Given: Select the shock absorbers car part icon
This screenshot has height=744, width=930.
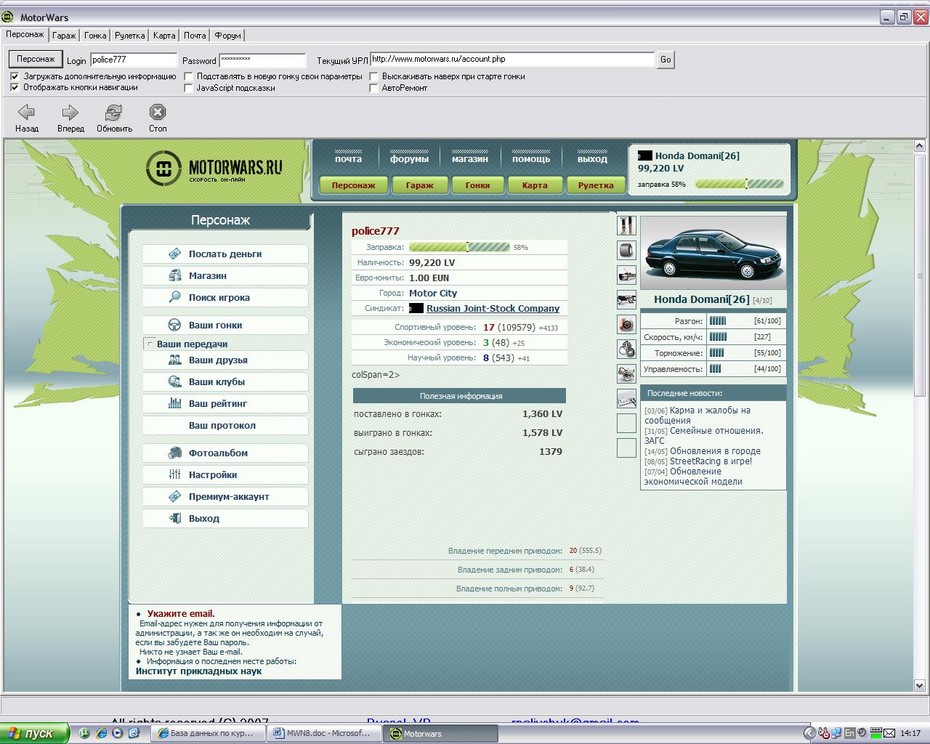Looking at the screenshot, I should pyautogui.click(x=626, y=225).
